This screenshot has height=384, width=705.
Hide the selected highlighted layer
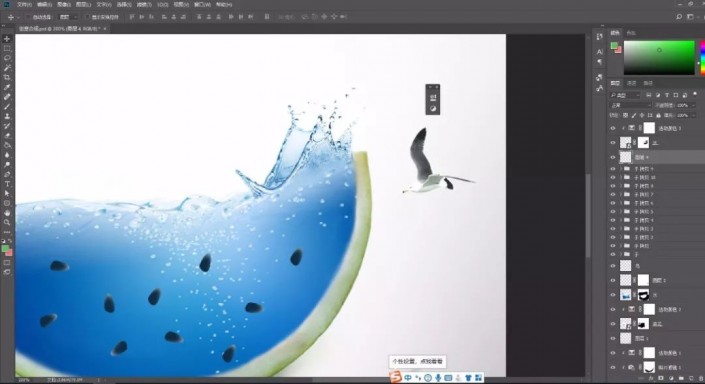(x=613, y=157)
